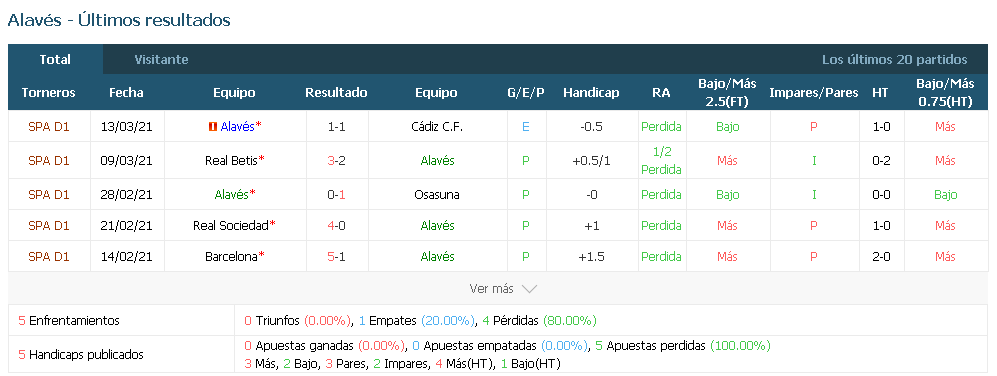Screen dimensions: 997x376
Task: Expand the Ver más chevron arrow
Action: 529,289
